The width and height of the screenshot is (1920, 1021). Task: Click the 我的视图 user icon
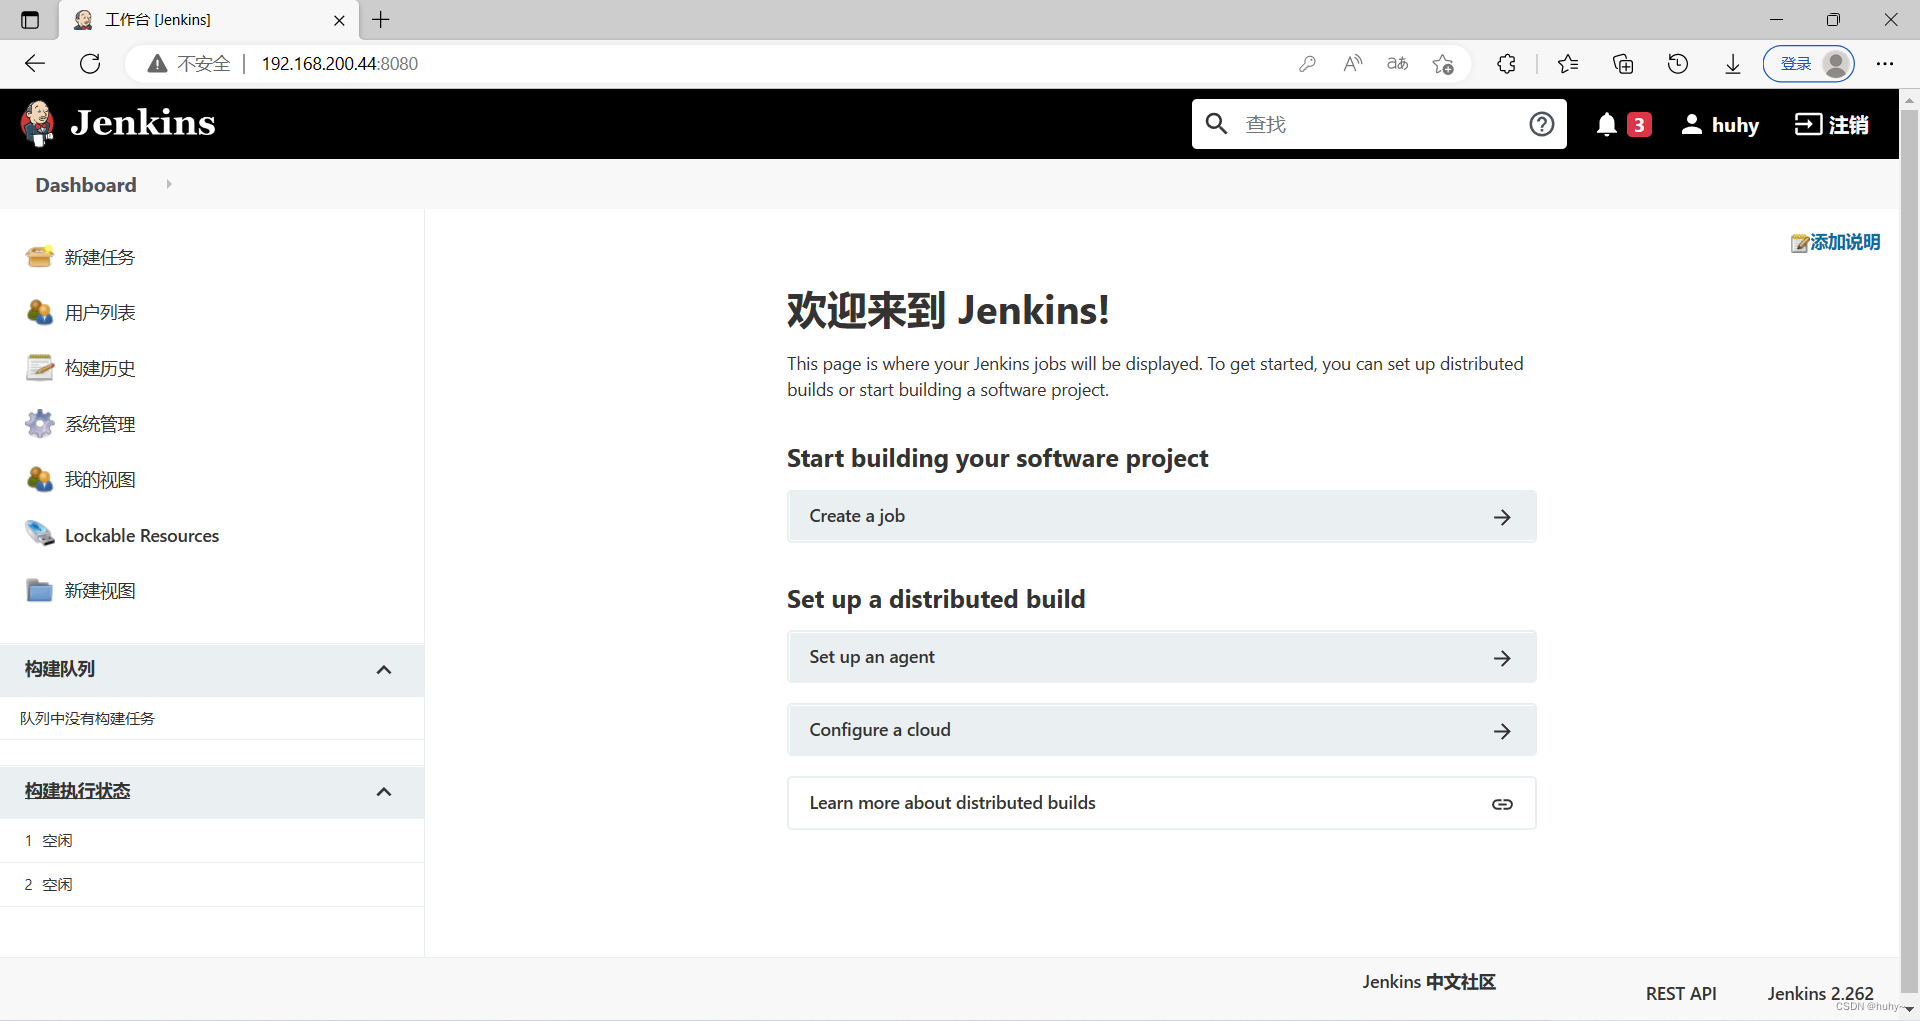point(40,479)
